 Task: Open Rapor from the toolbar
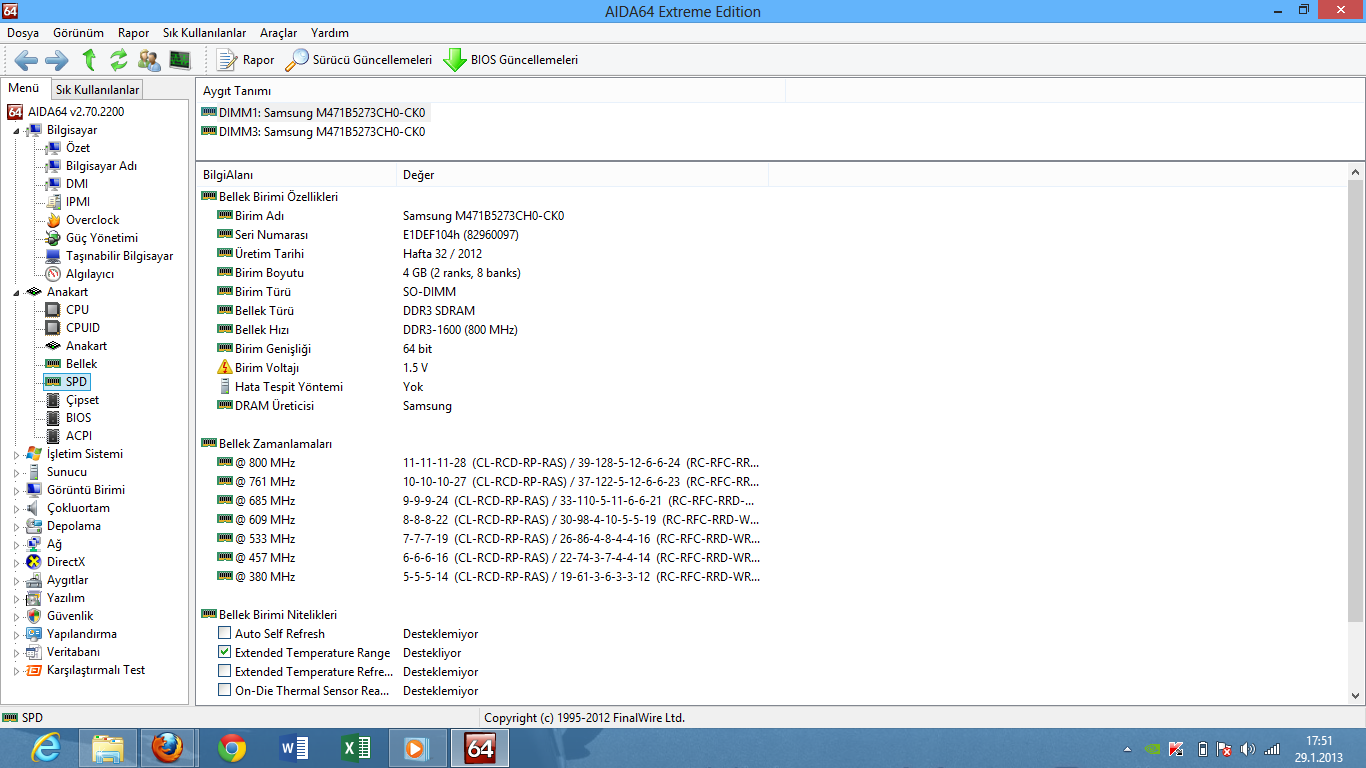coord(245,60)
